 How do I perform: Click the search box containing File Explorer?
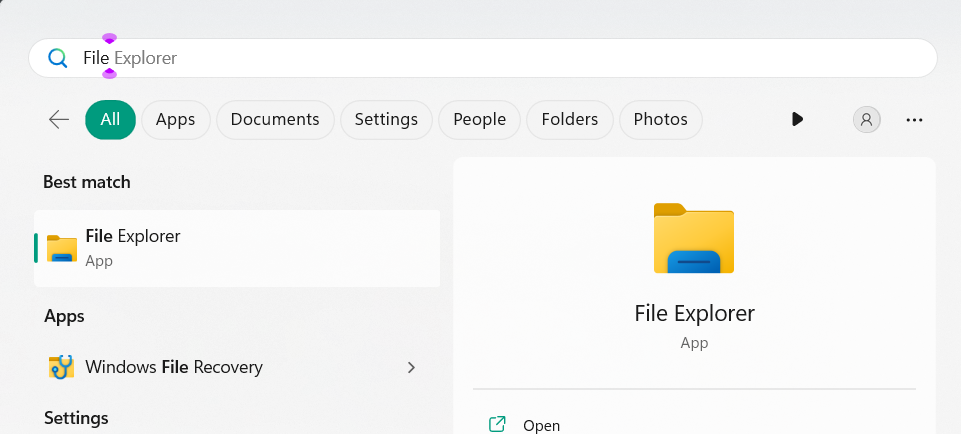point(480,58)
